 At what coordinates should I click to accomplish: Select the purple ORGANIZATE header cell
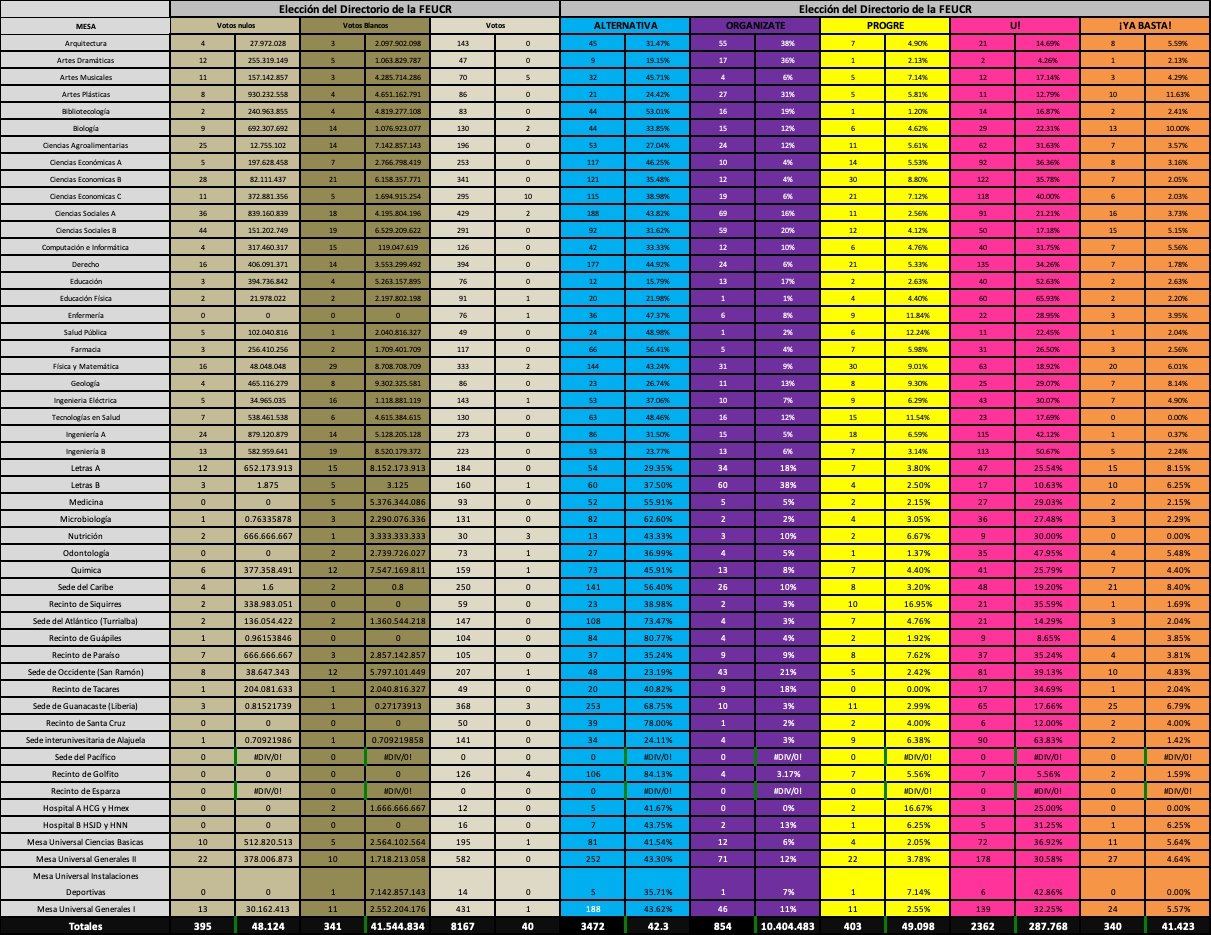pyautogui.click(x=755, y=25)
